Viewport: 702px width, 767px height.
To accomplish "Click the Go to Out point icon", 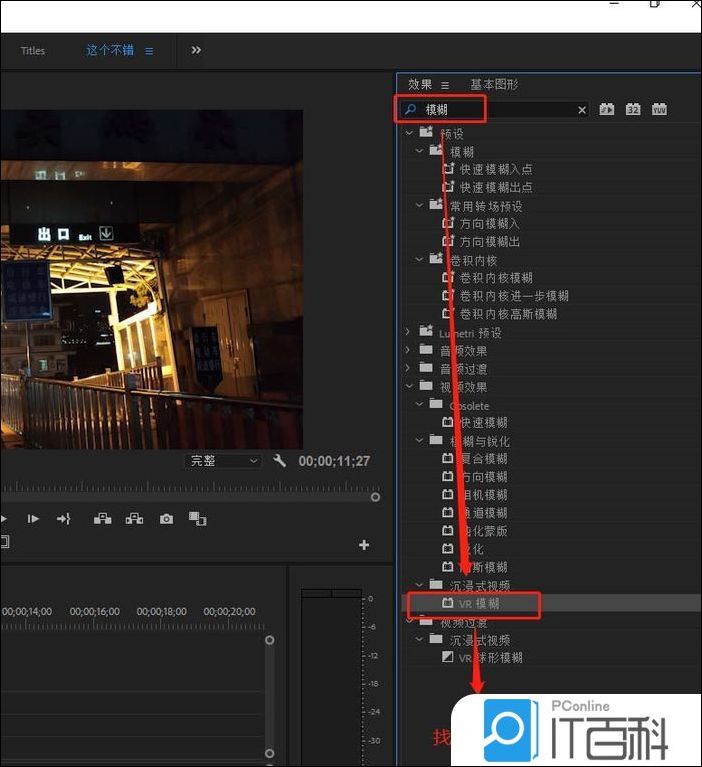I will [64, 519].
